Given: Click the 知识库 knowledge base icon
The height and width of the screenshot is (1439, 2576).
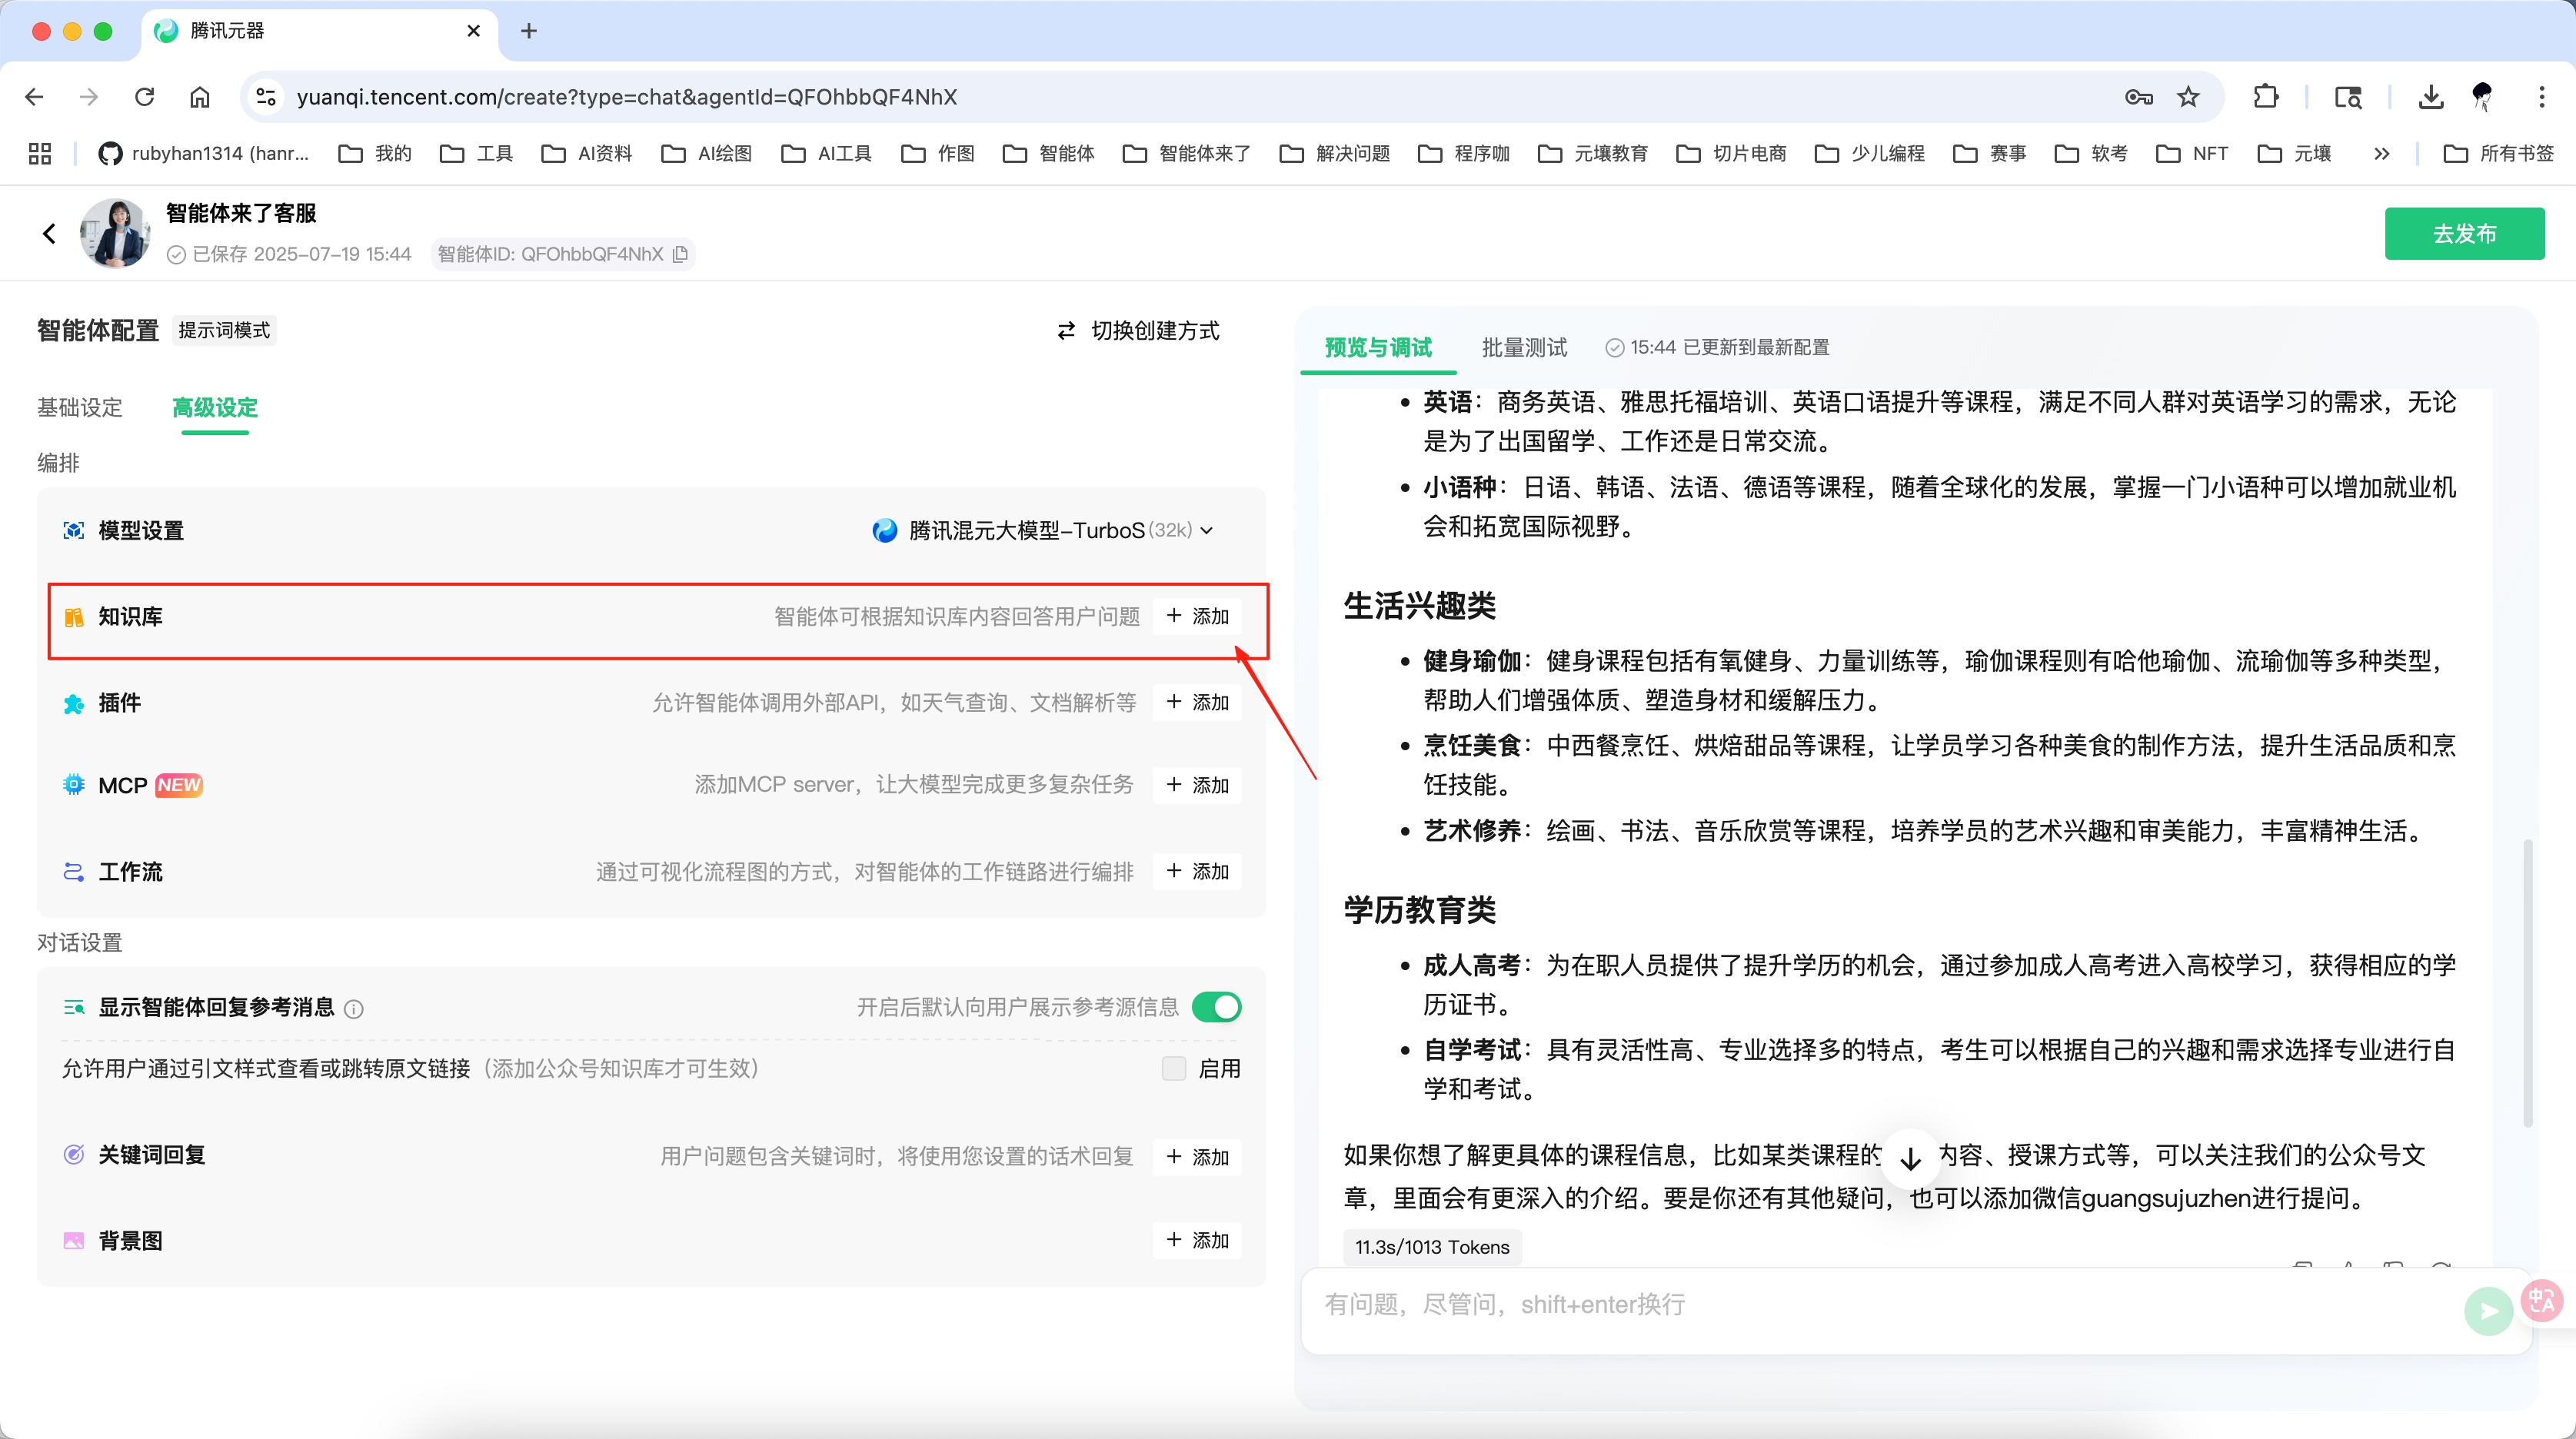Looking at the screenshot, I should click(x=74, y=617).
